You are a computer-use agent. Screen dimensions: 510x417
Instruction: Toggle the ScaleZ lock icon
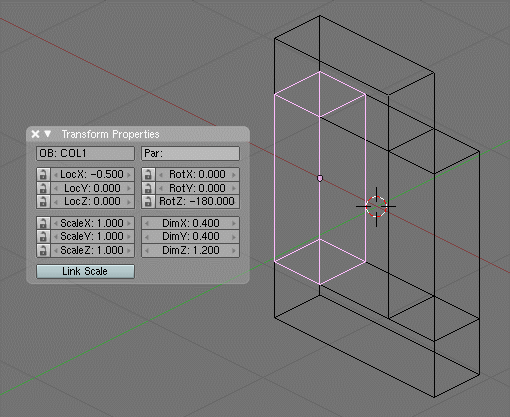43,250
